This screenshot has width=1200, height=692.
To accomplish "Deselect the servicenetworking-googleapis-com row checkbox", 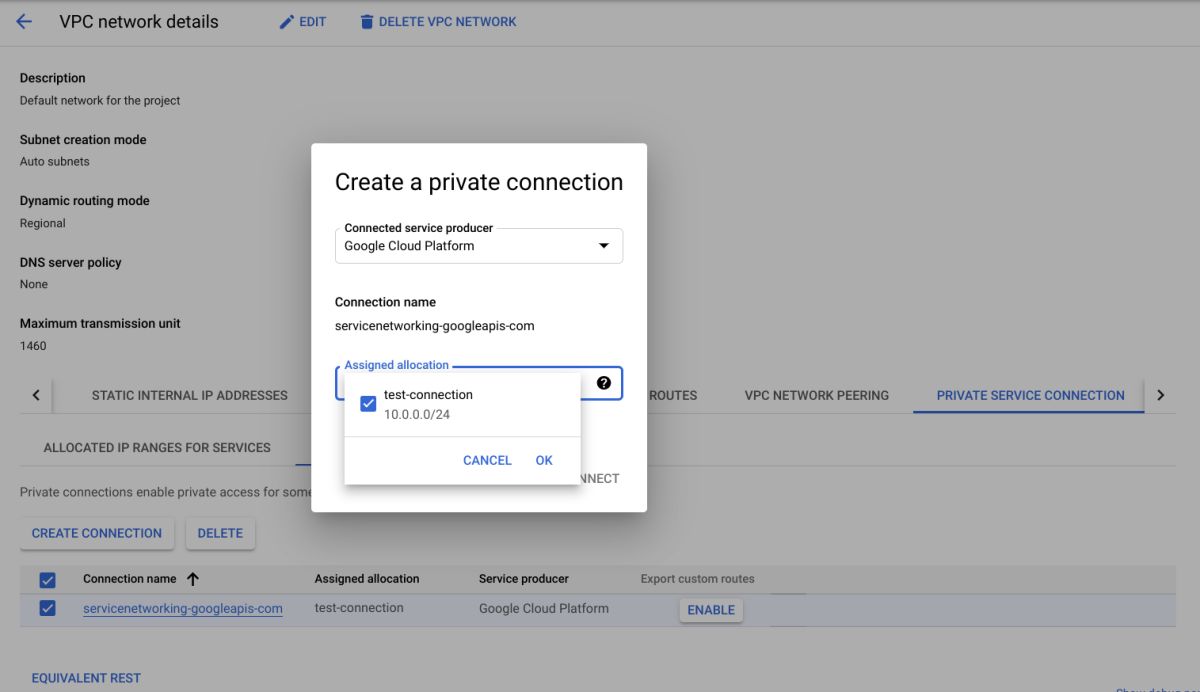I will (47, 608).
